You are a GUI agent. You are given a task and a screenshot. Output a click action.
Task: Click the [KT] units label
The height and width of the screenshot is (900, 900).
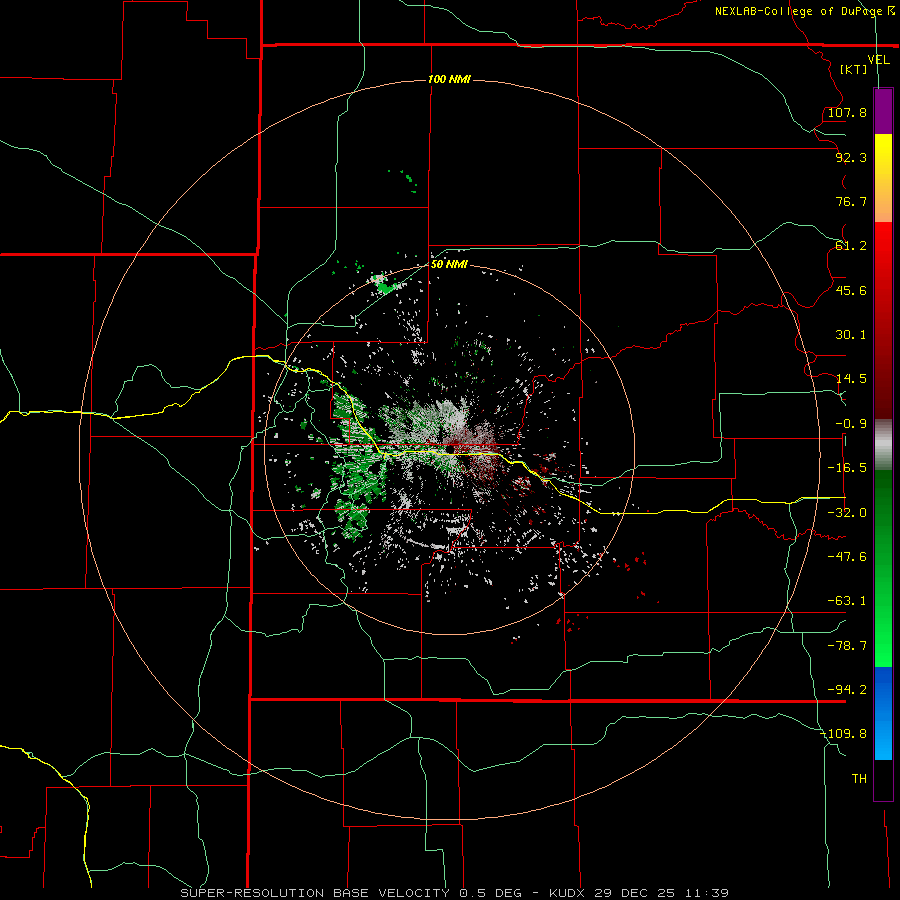coord(854,69)
